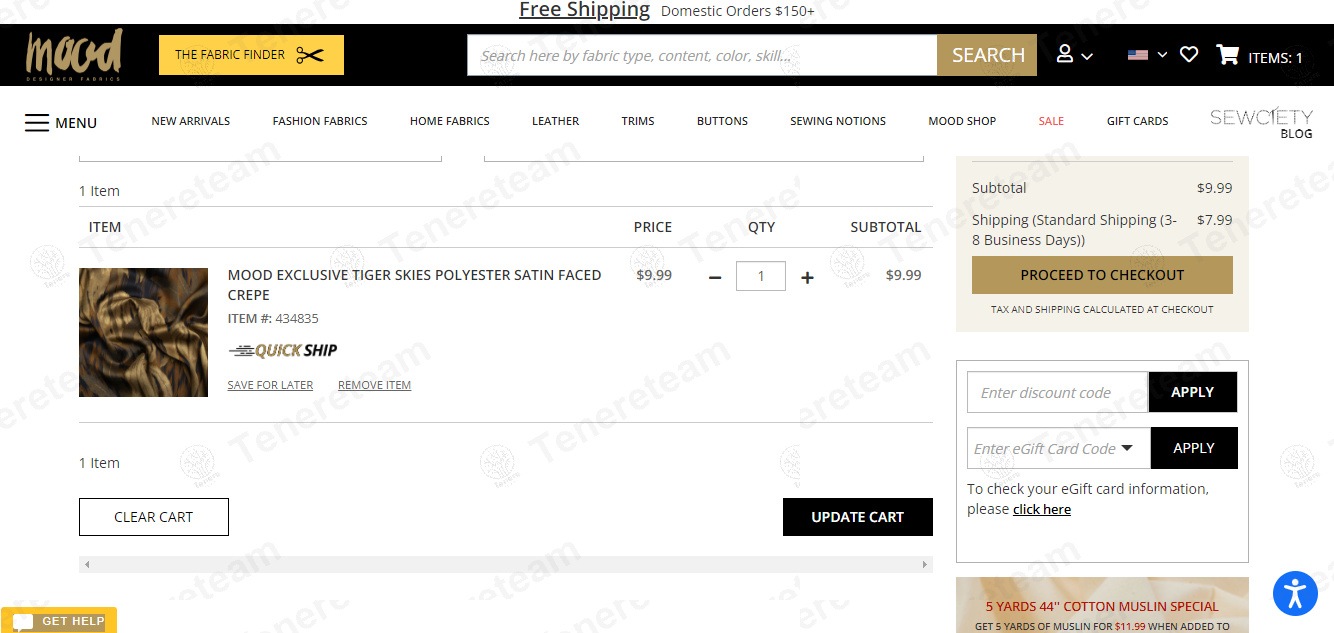Viewport: 1334px width, 633px height.
Task: Click the discount code input field
Action: (x=1057, y=392)
